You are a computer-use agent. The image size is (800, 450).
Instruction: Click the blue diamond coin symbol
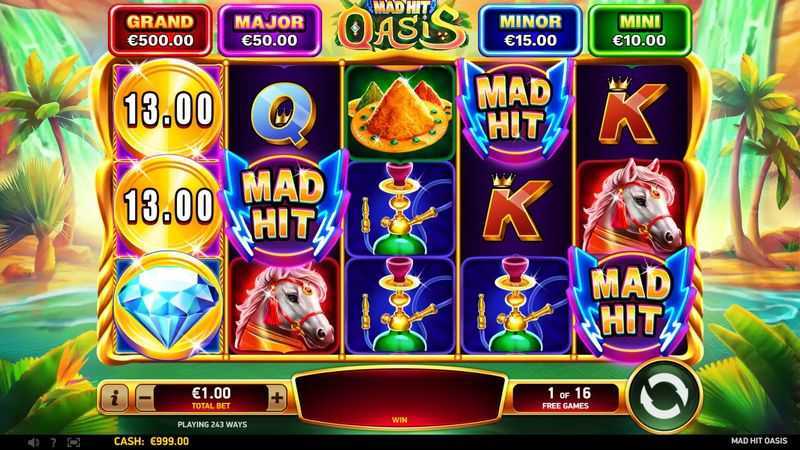pyautogui.click(x=168, y=305)
